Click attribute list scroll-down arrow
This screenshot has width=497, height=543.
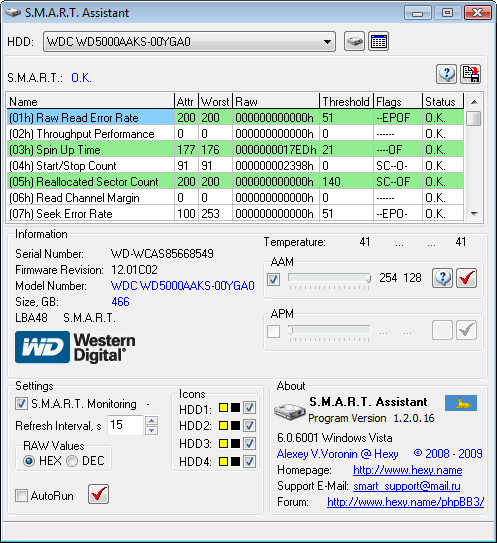point(474,214)
